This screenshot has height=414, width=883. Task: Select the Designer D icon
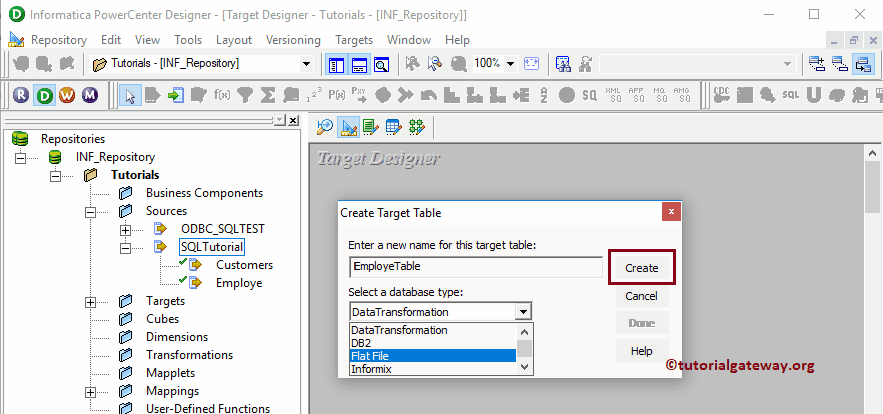click(44, 95)
